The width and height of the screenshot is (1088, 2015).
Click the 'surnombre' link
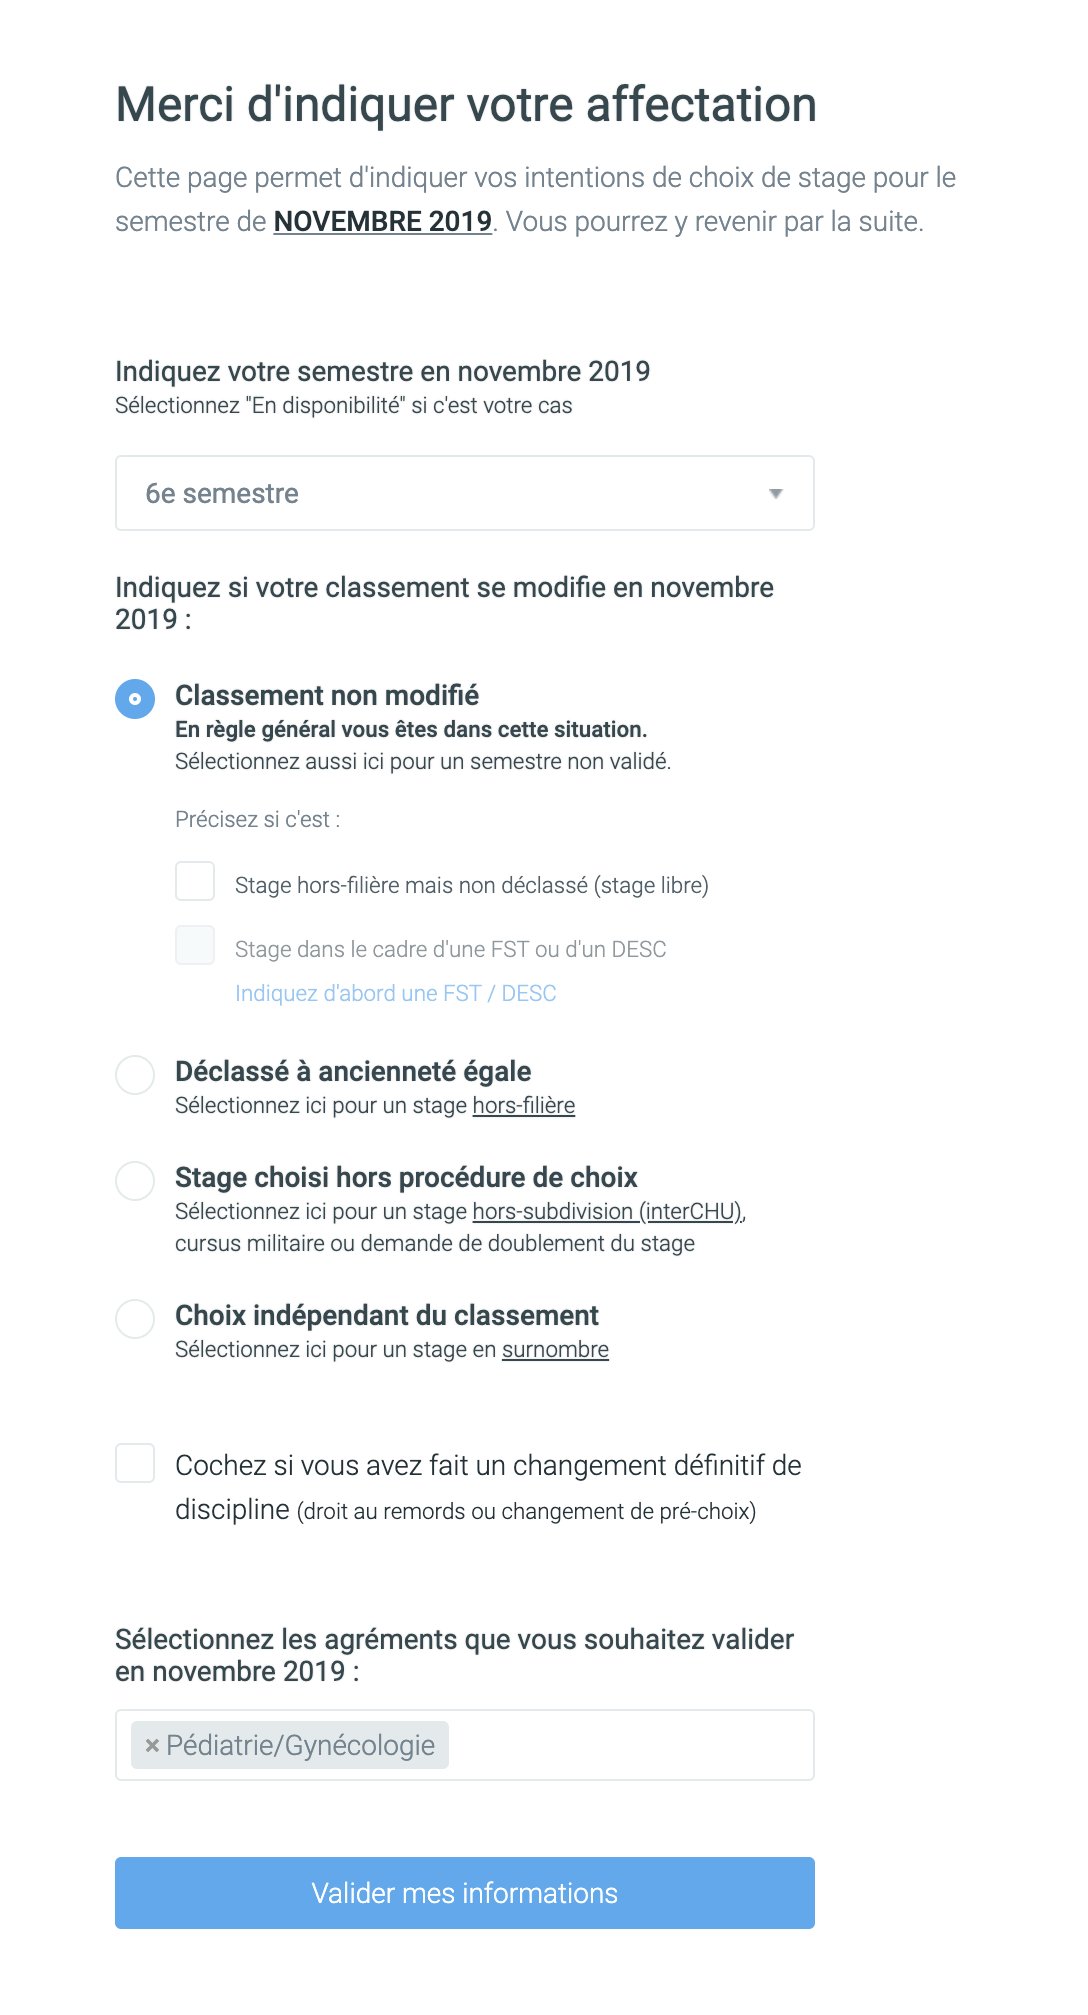(555, 1350)
